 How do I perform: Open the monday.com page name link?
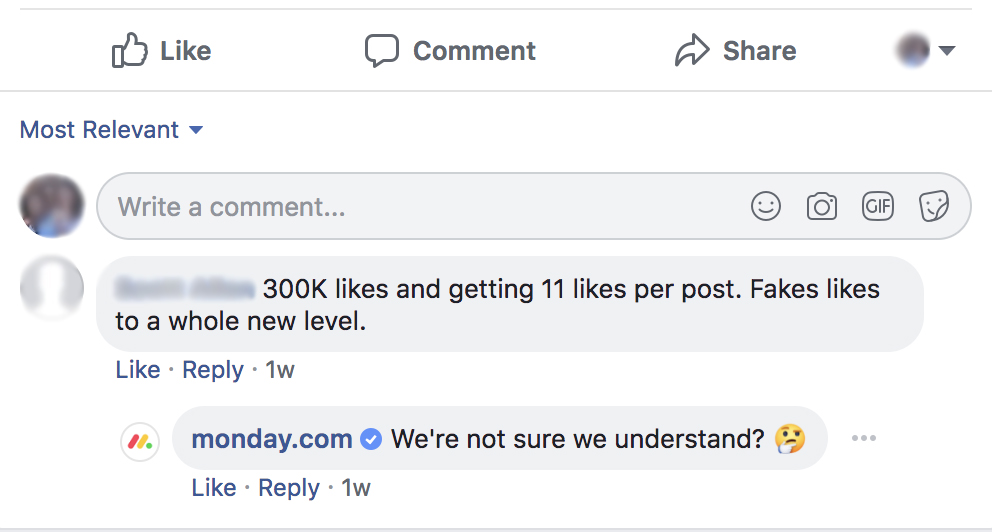[x=272, y=439]
